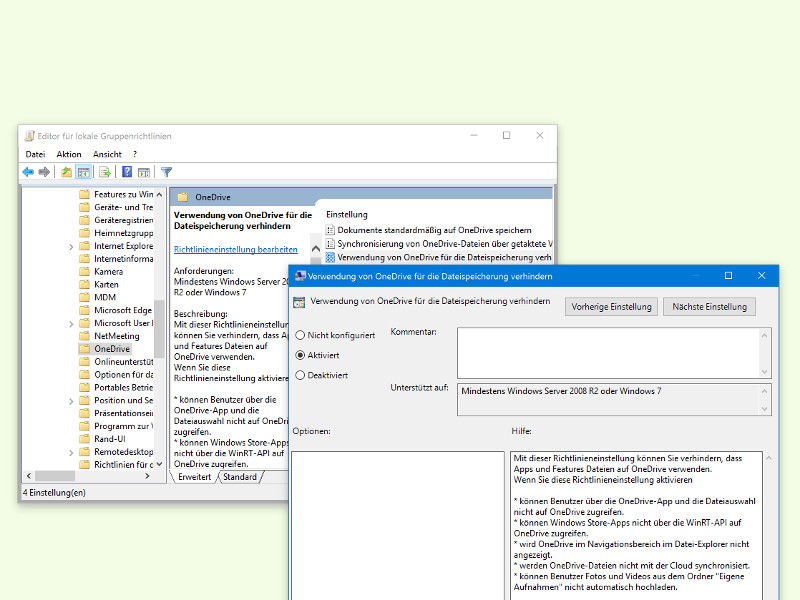Select 'Features zu Win' tree item
This screenshot has height=600, width=800.
pyautogui.click(x=123, y=194)
